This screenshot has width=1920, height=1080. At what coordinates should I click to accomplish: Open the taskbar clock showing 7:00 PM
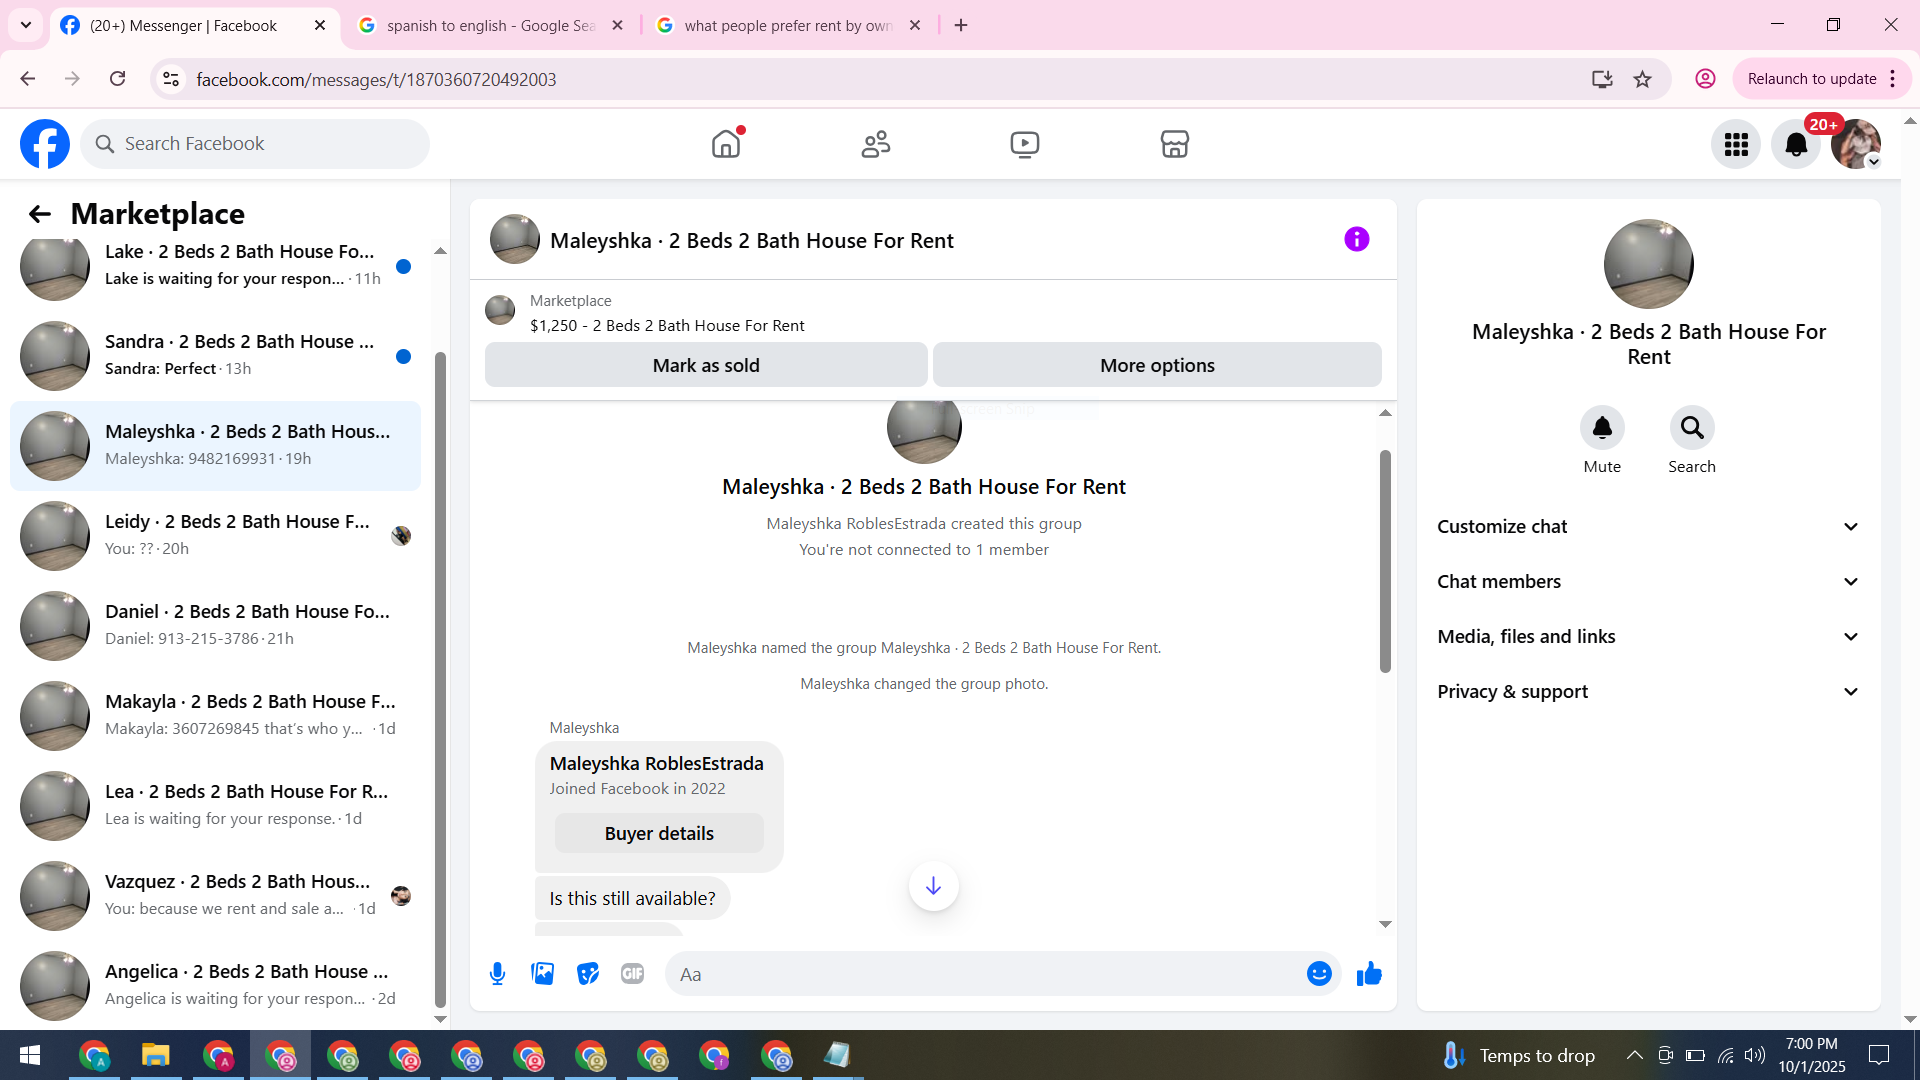1812,1055
